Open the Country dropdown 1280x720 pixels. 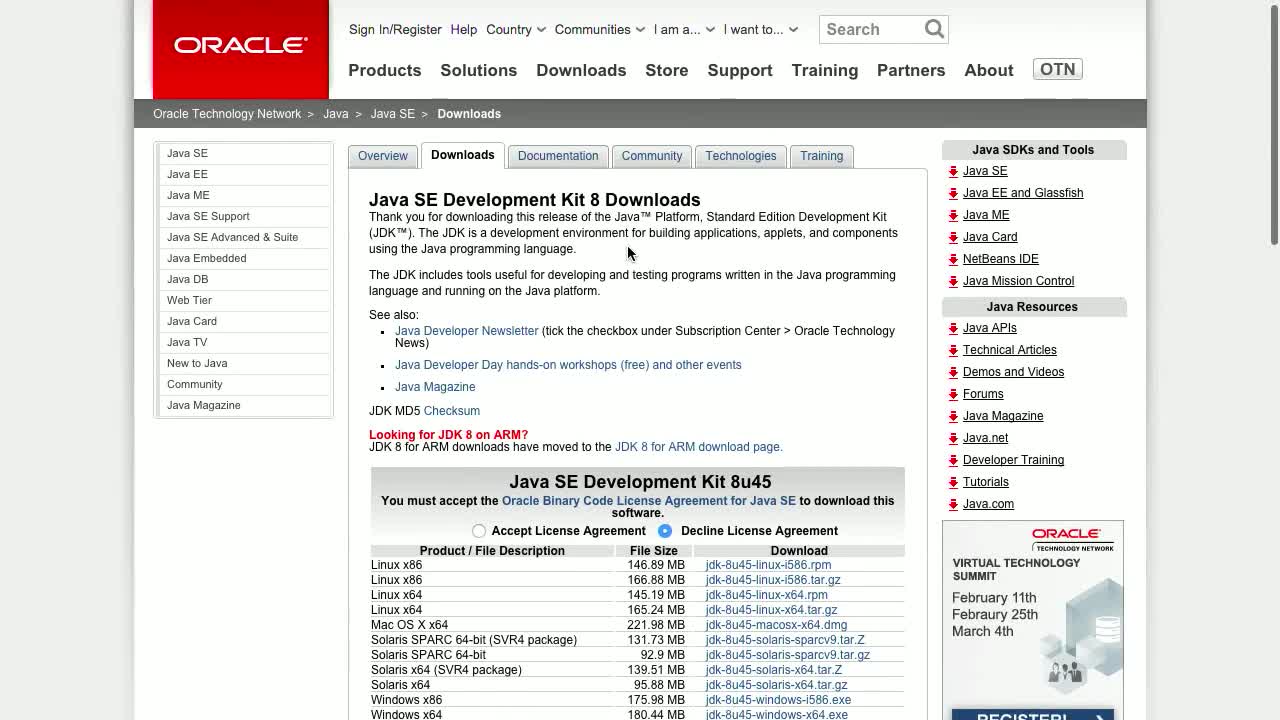(x=516, y=29)
